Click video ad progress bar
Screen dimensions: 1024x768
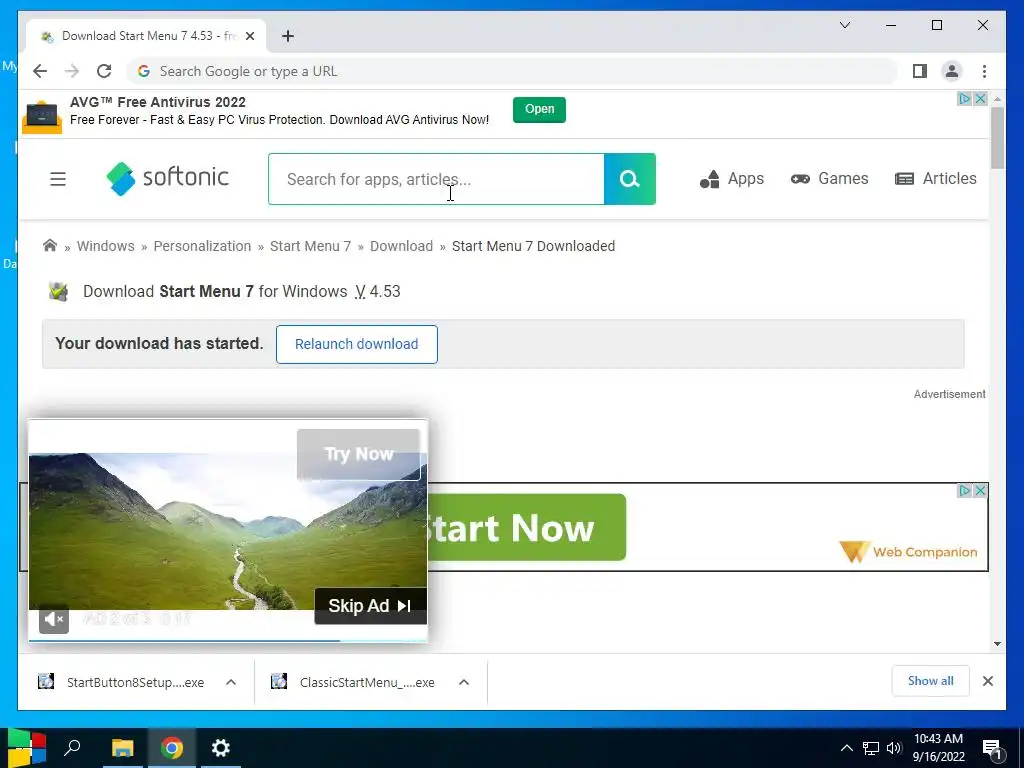228,641
